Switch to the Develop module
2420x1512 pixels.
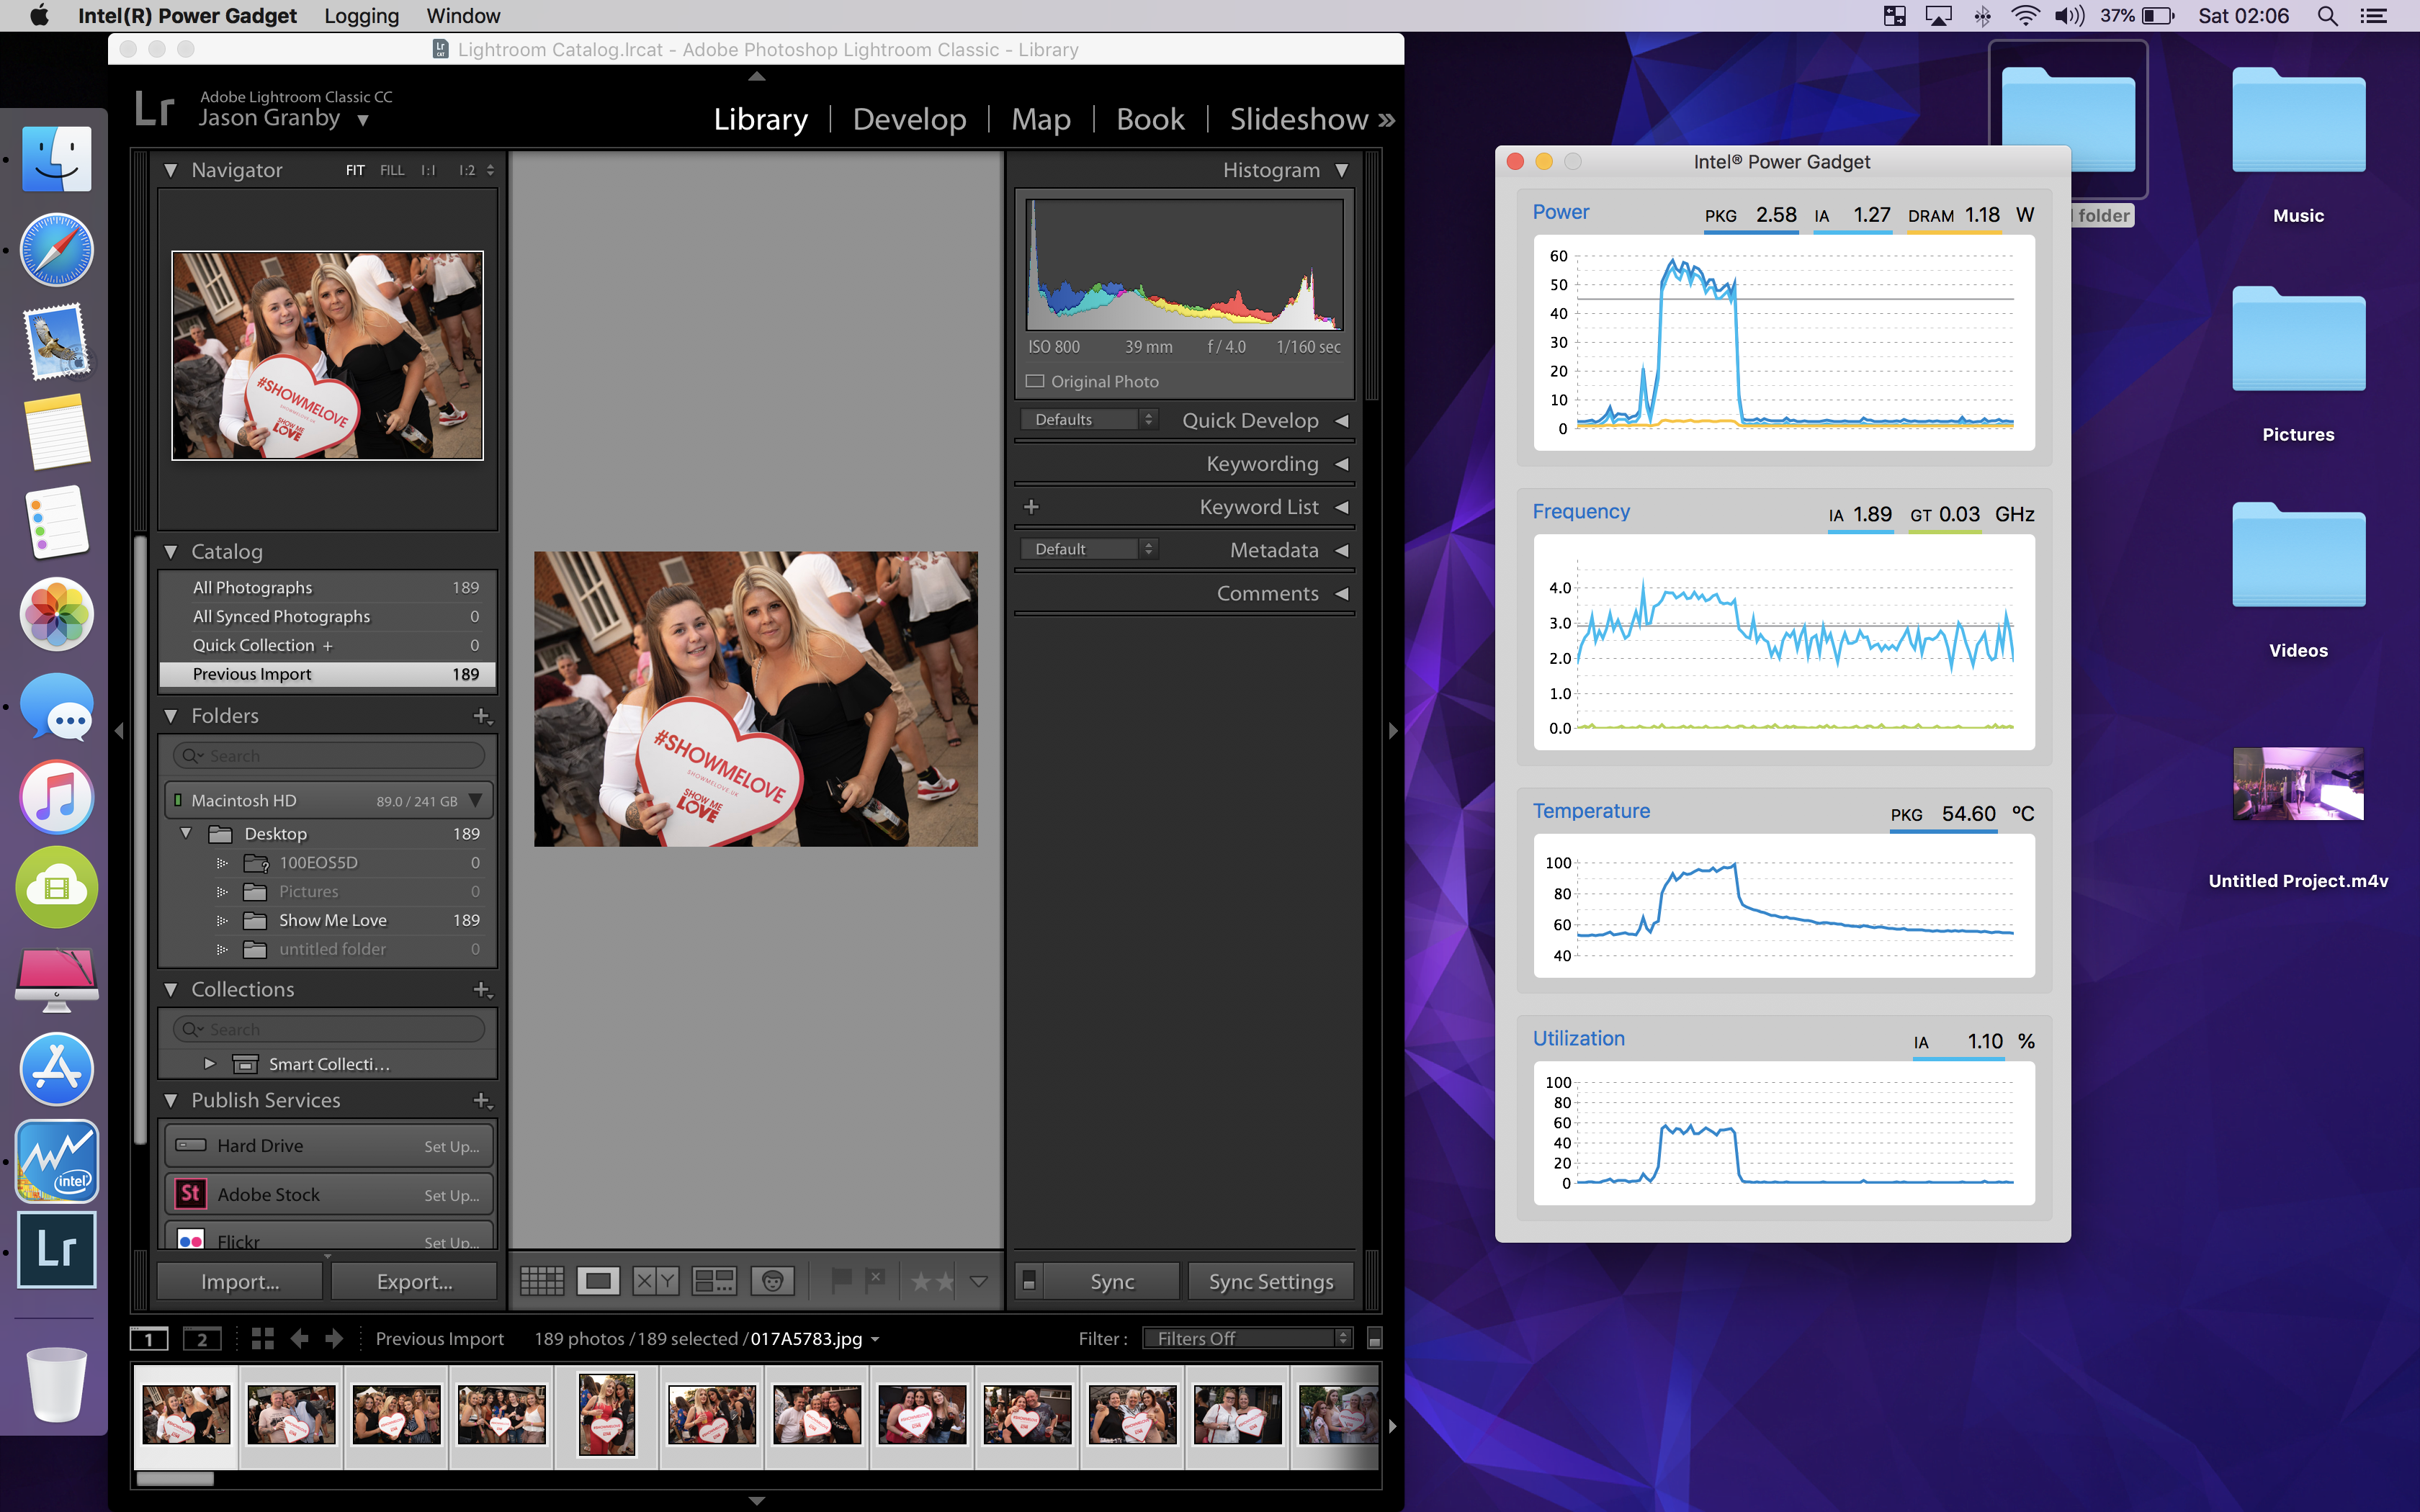coord(909,119)
